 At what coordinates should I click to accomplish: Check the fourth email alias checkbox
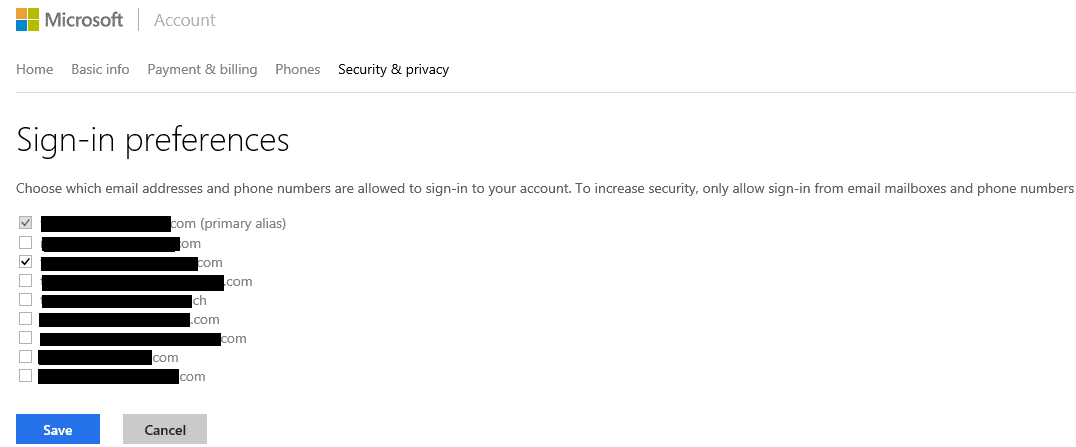(x=25, y=280)
